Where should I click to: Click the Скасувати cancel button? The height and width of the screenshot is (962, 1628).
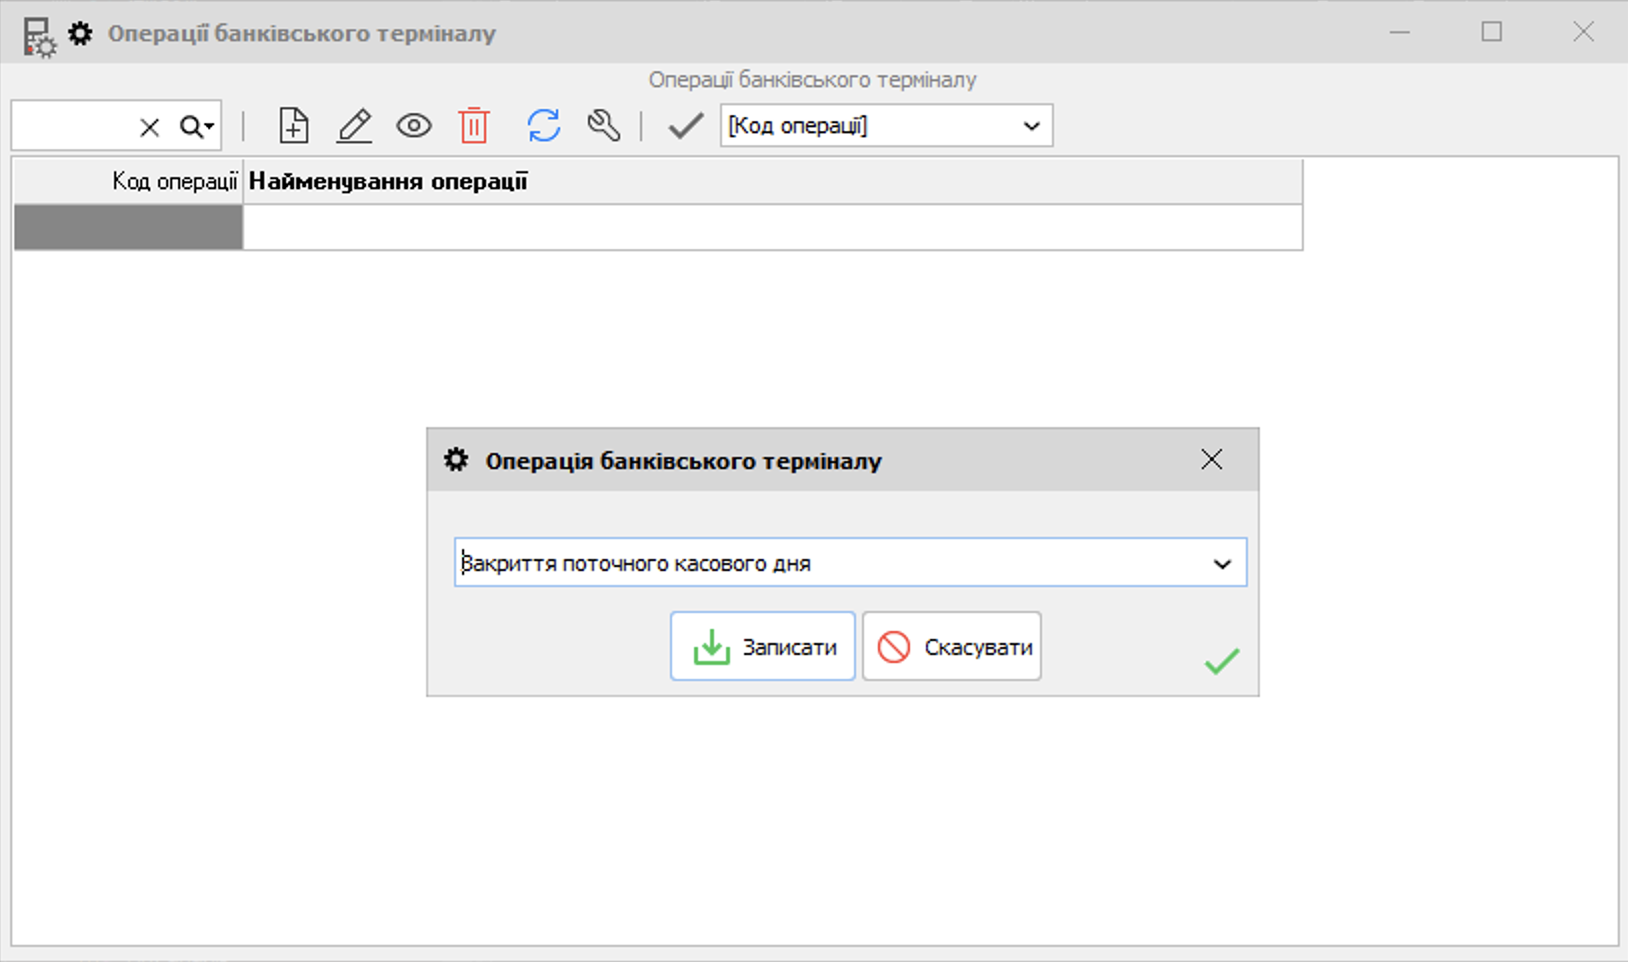point(952,647)
